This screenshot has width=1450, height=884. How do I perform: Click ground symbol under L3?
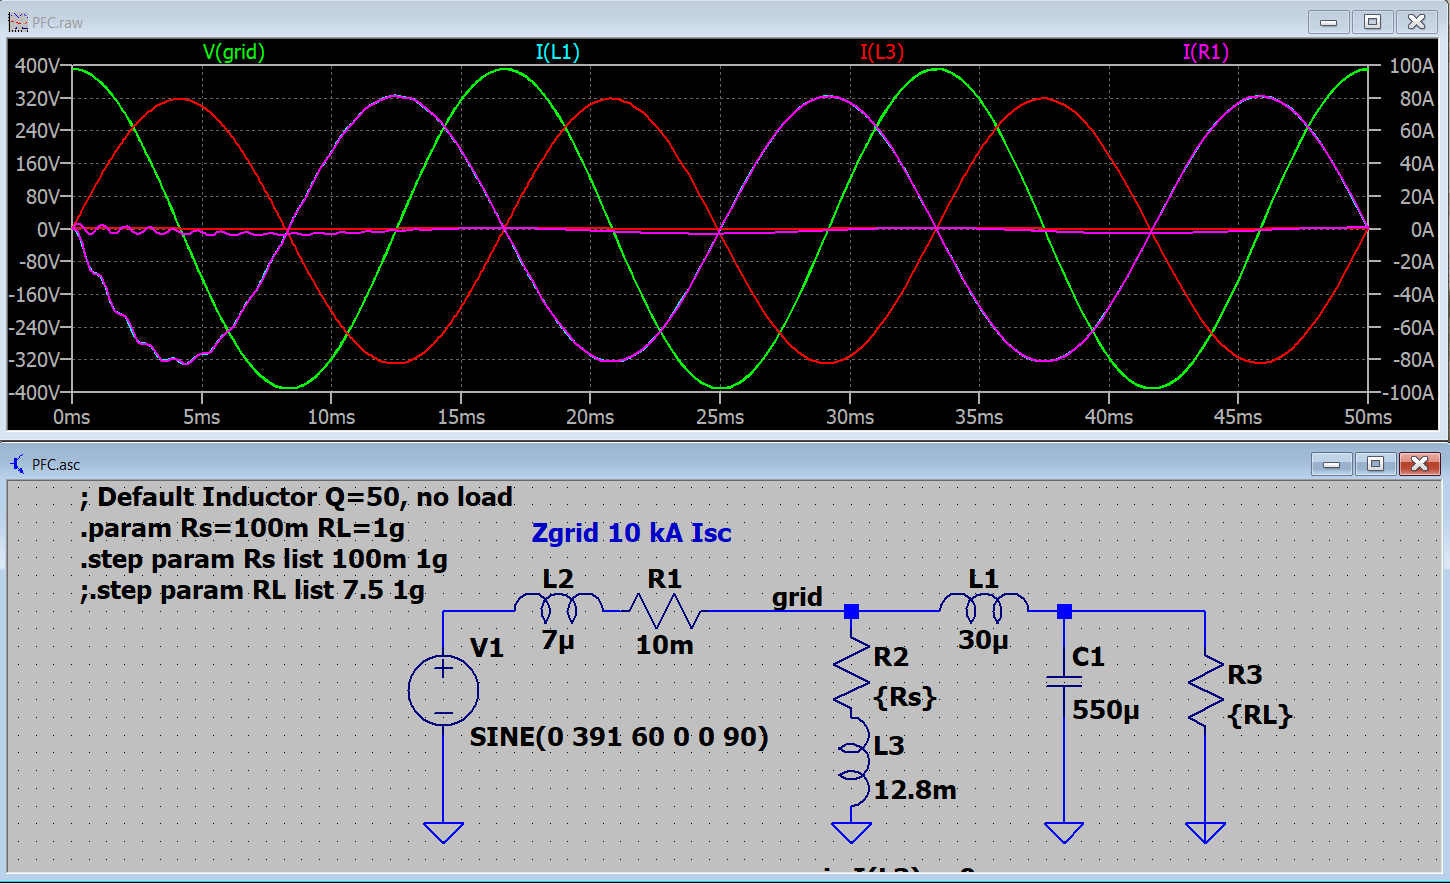(x=852, y=832)
